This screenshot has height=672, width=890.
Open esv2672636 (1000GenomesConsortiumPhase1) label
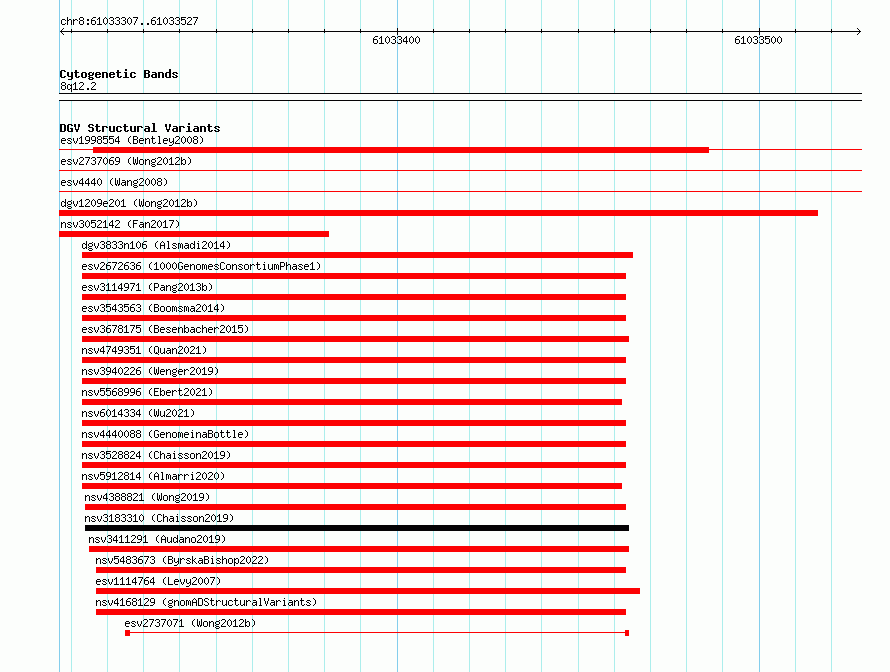[x=201, y=266]
